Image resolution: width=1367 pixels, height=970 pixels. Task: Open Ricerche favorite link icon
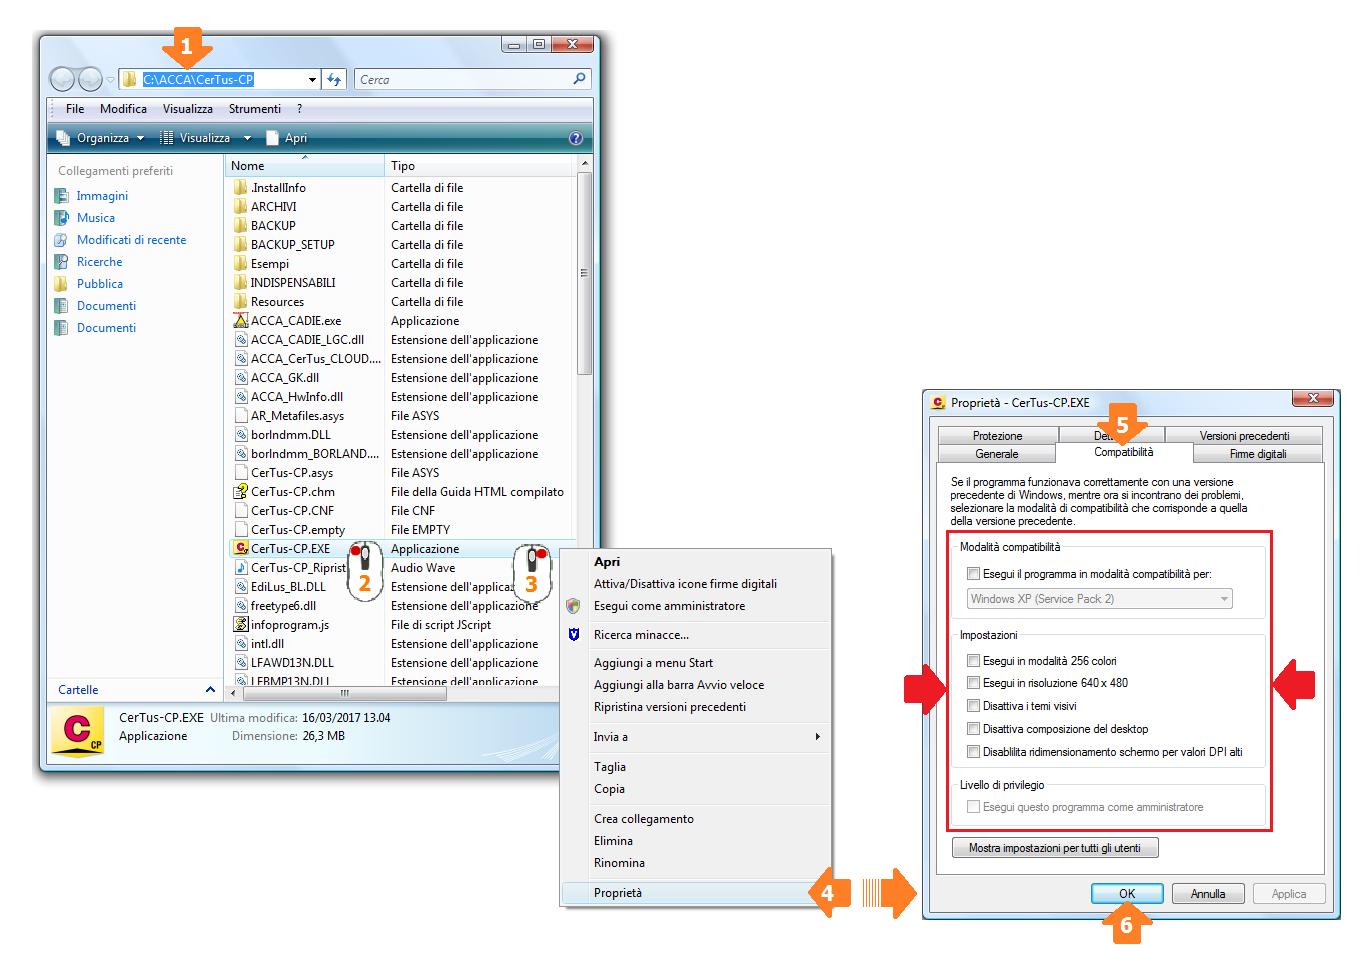[62, 262]
